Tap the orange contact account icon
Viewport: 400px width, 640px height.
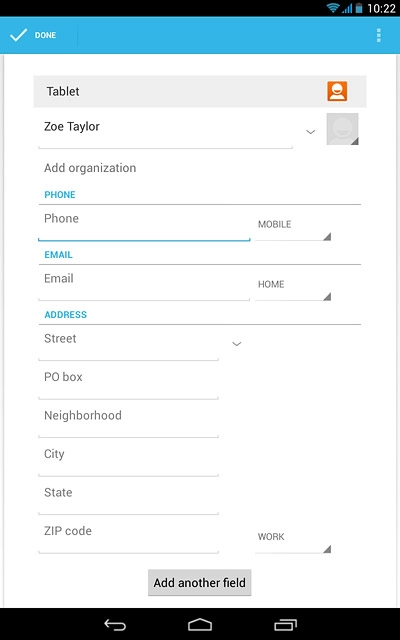pyautogui.click(x=337, y=91)
